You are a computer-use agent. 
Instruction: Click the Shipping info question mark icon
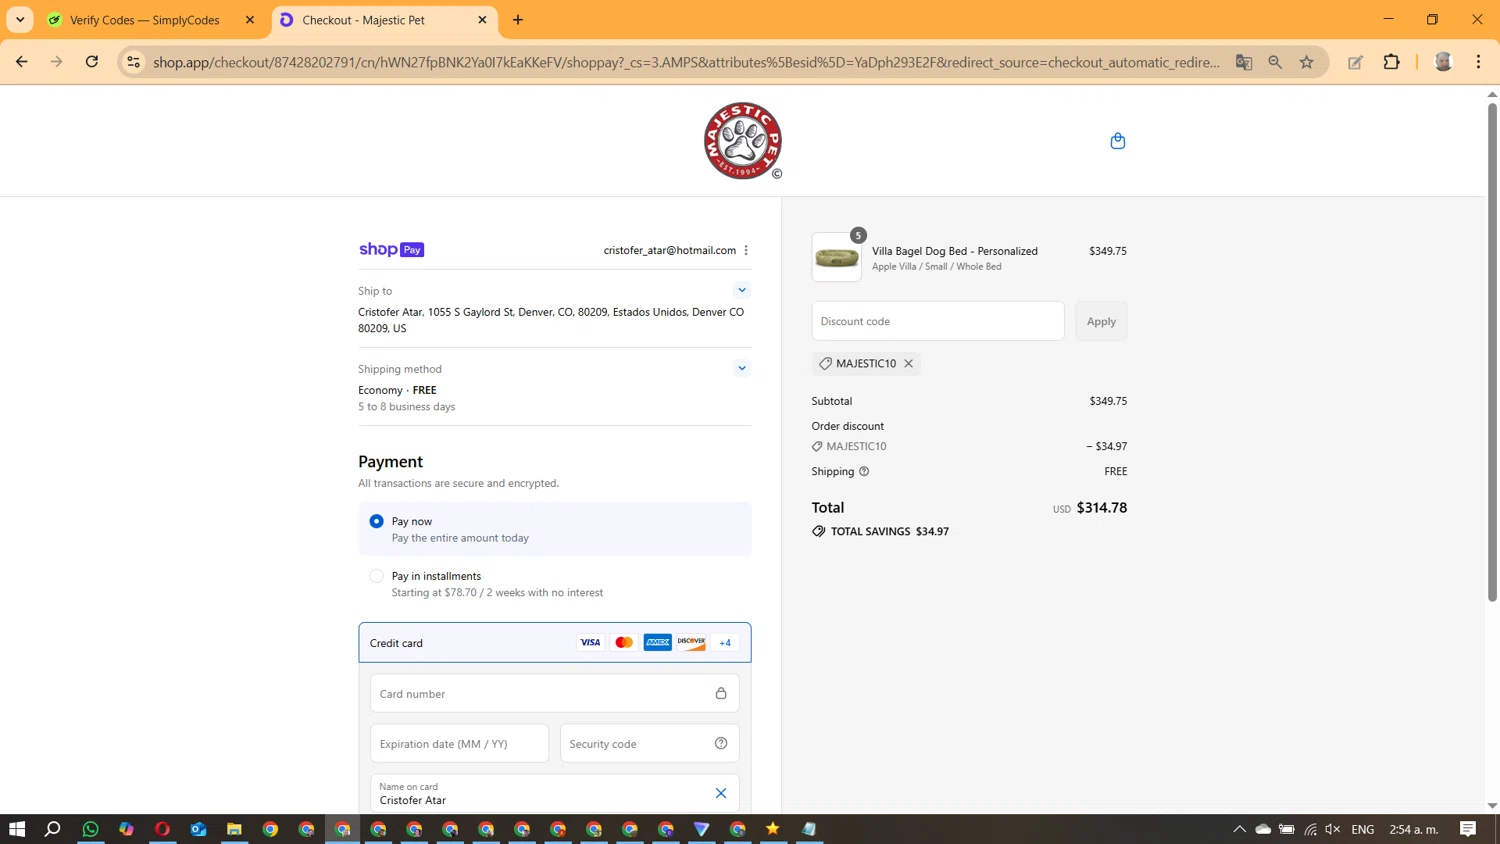(864, 472)
